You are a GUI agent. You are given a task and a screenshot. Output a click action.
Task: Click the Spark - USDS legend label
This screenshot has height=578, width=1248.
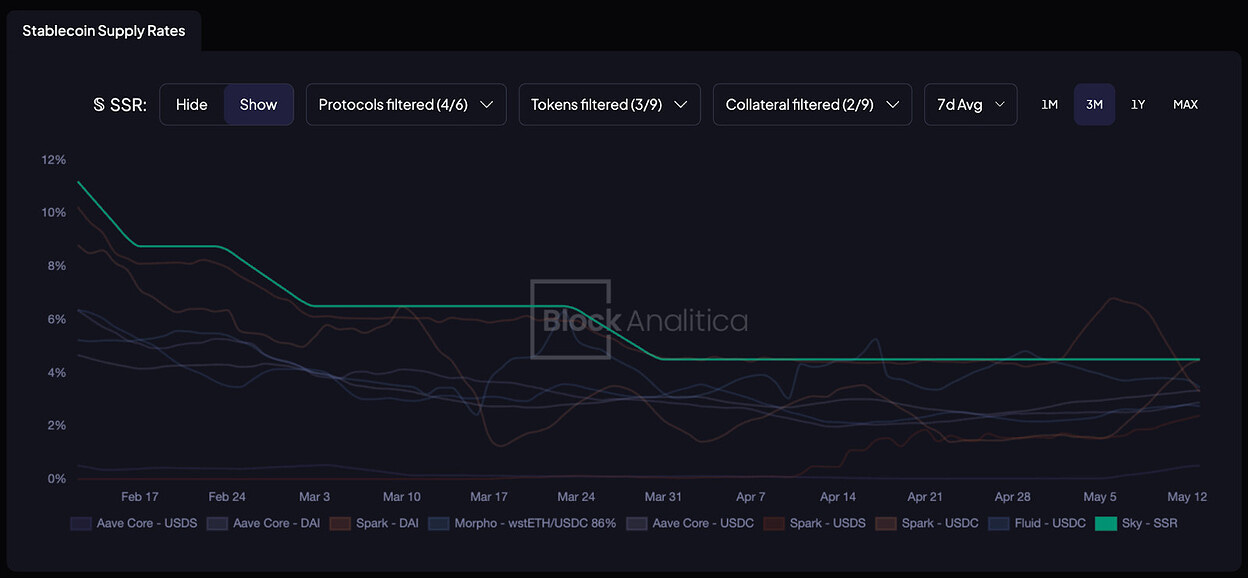point(828,523)
